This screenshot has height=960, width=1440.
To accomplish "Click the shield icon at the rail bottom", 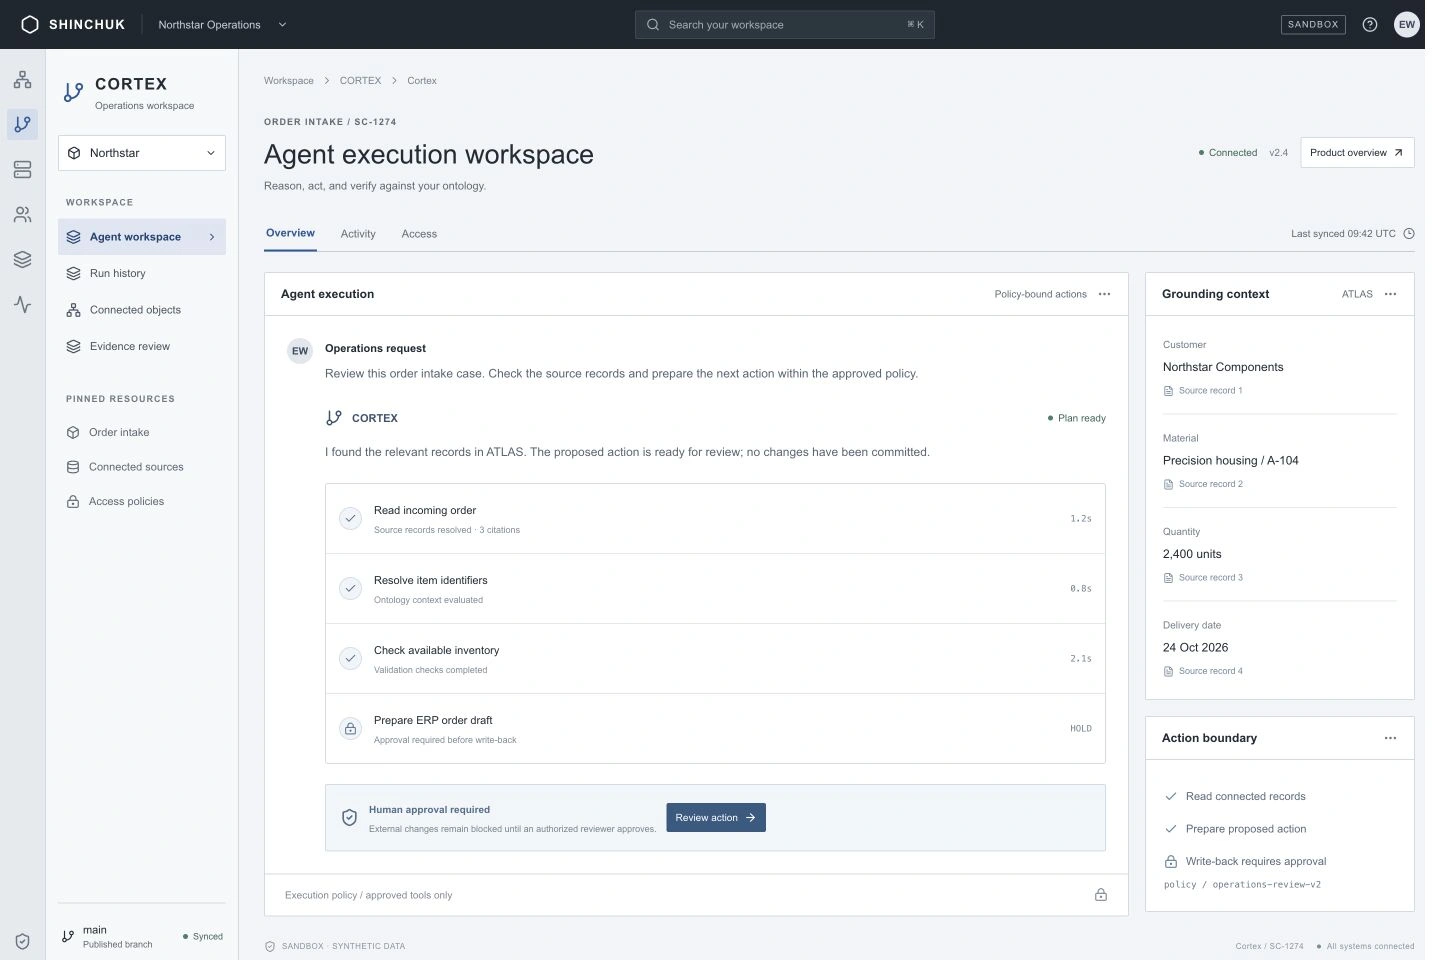I will tap(22, 941).
